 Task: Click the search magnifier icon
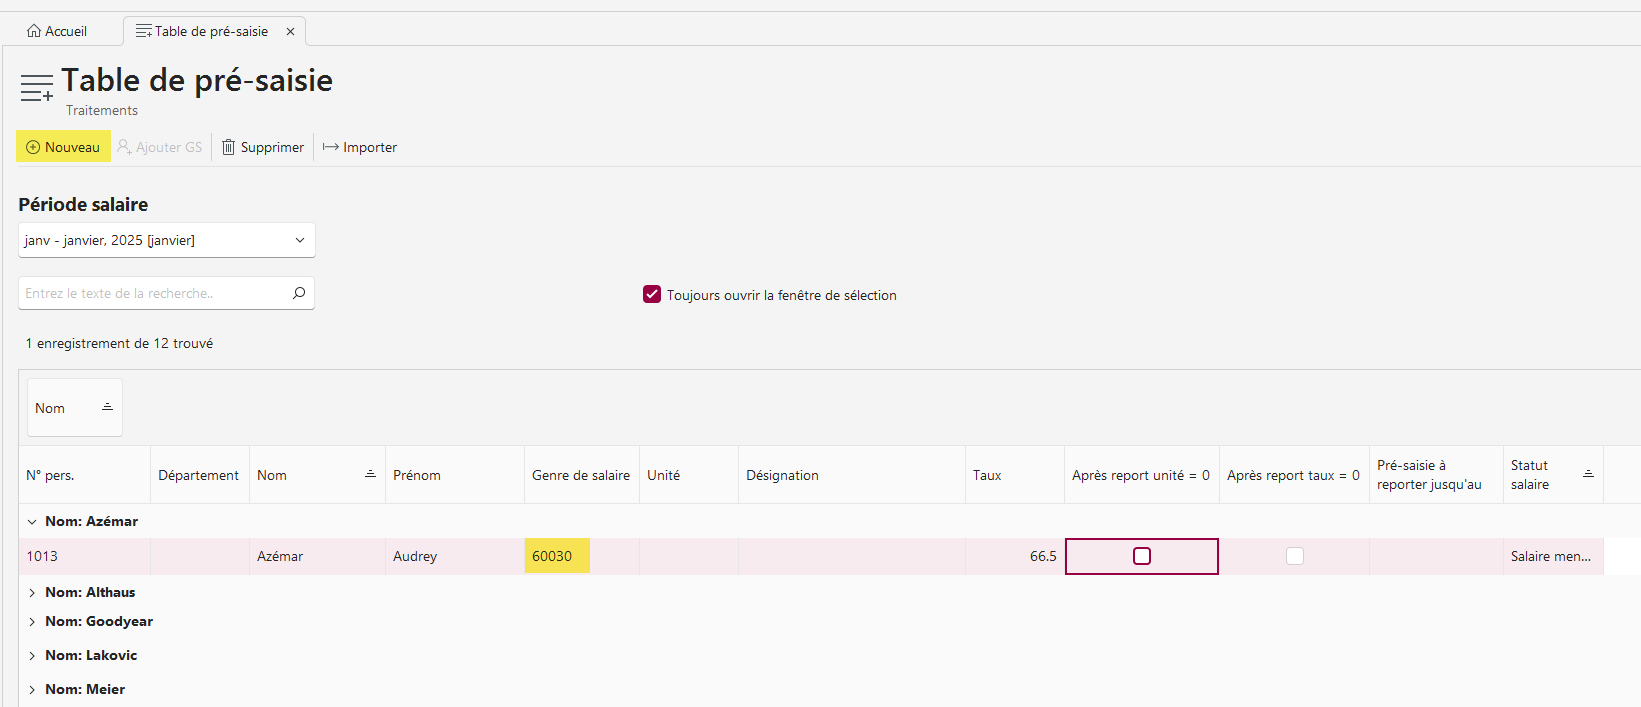[299, 293]
